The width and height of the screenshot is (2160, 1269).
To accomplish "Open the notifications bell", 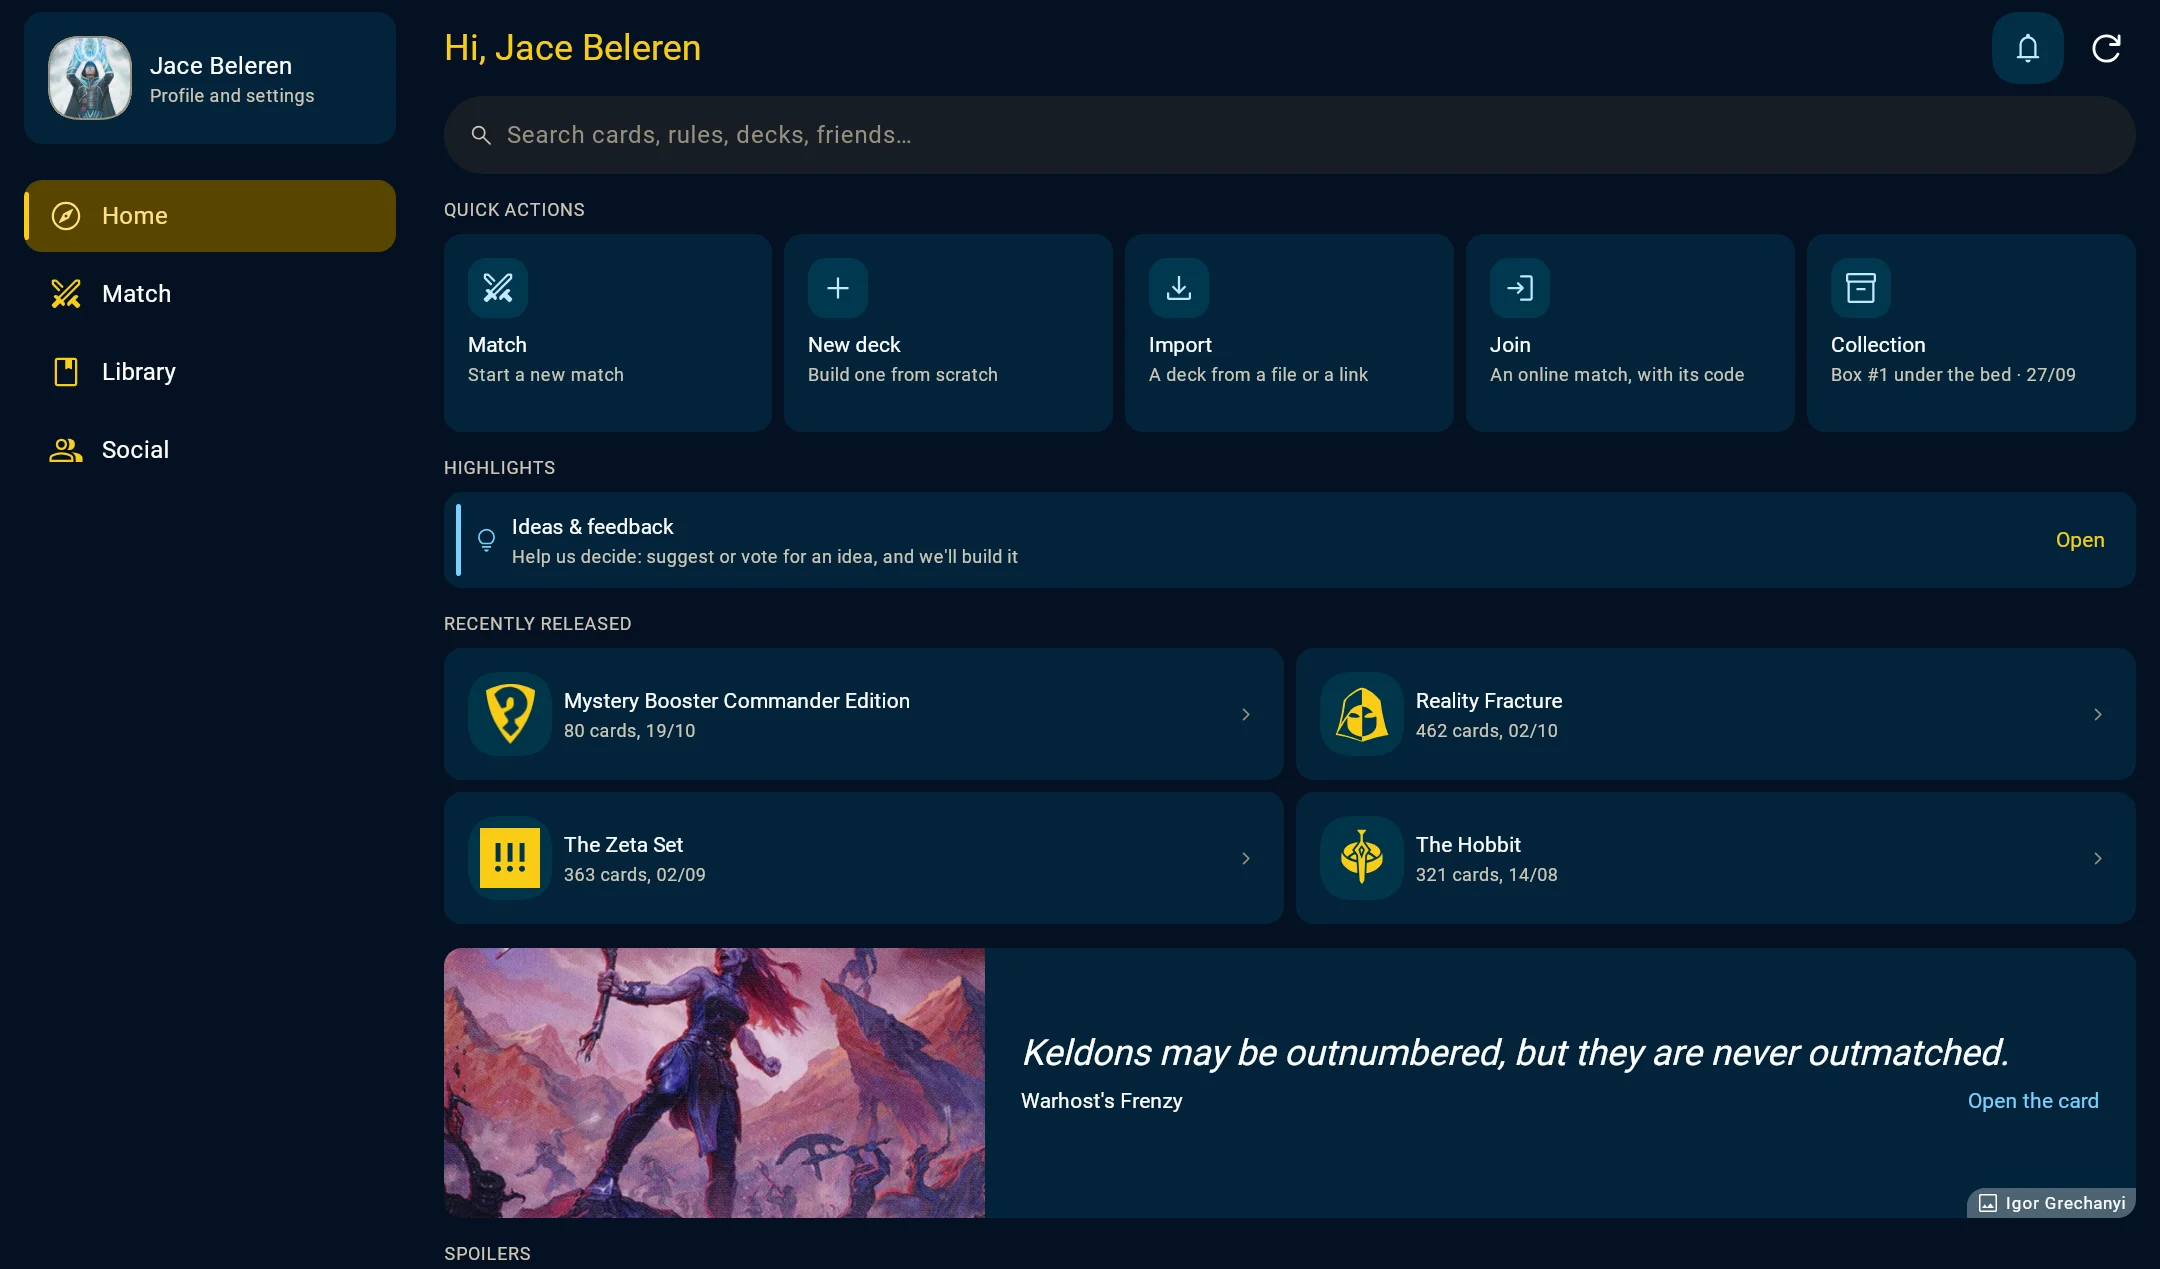I will pyautogui.click(x=2027, y=48).
